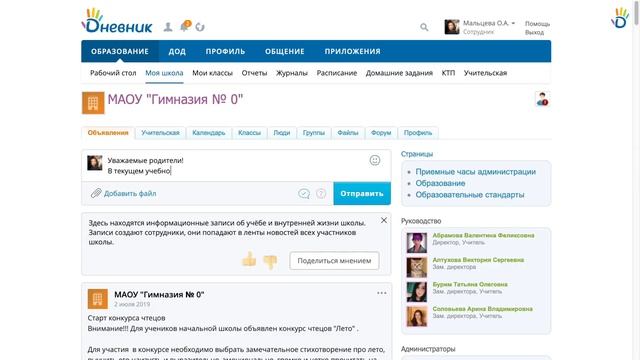640x360 pixels.
Task: Open МАОУ "Гимназия № 0" post author link
Action: click(x=159, y=295)
